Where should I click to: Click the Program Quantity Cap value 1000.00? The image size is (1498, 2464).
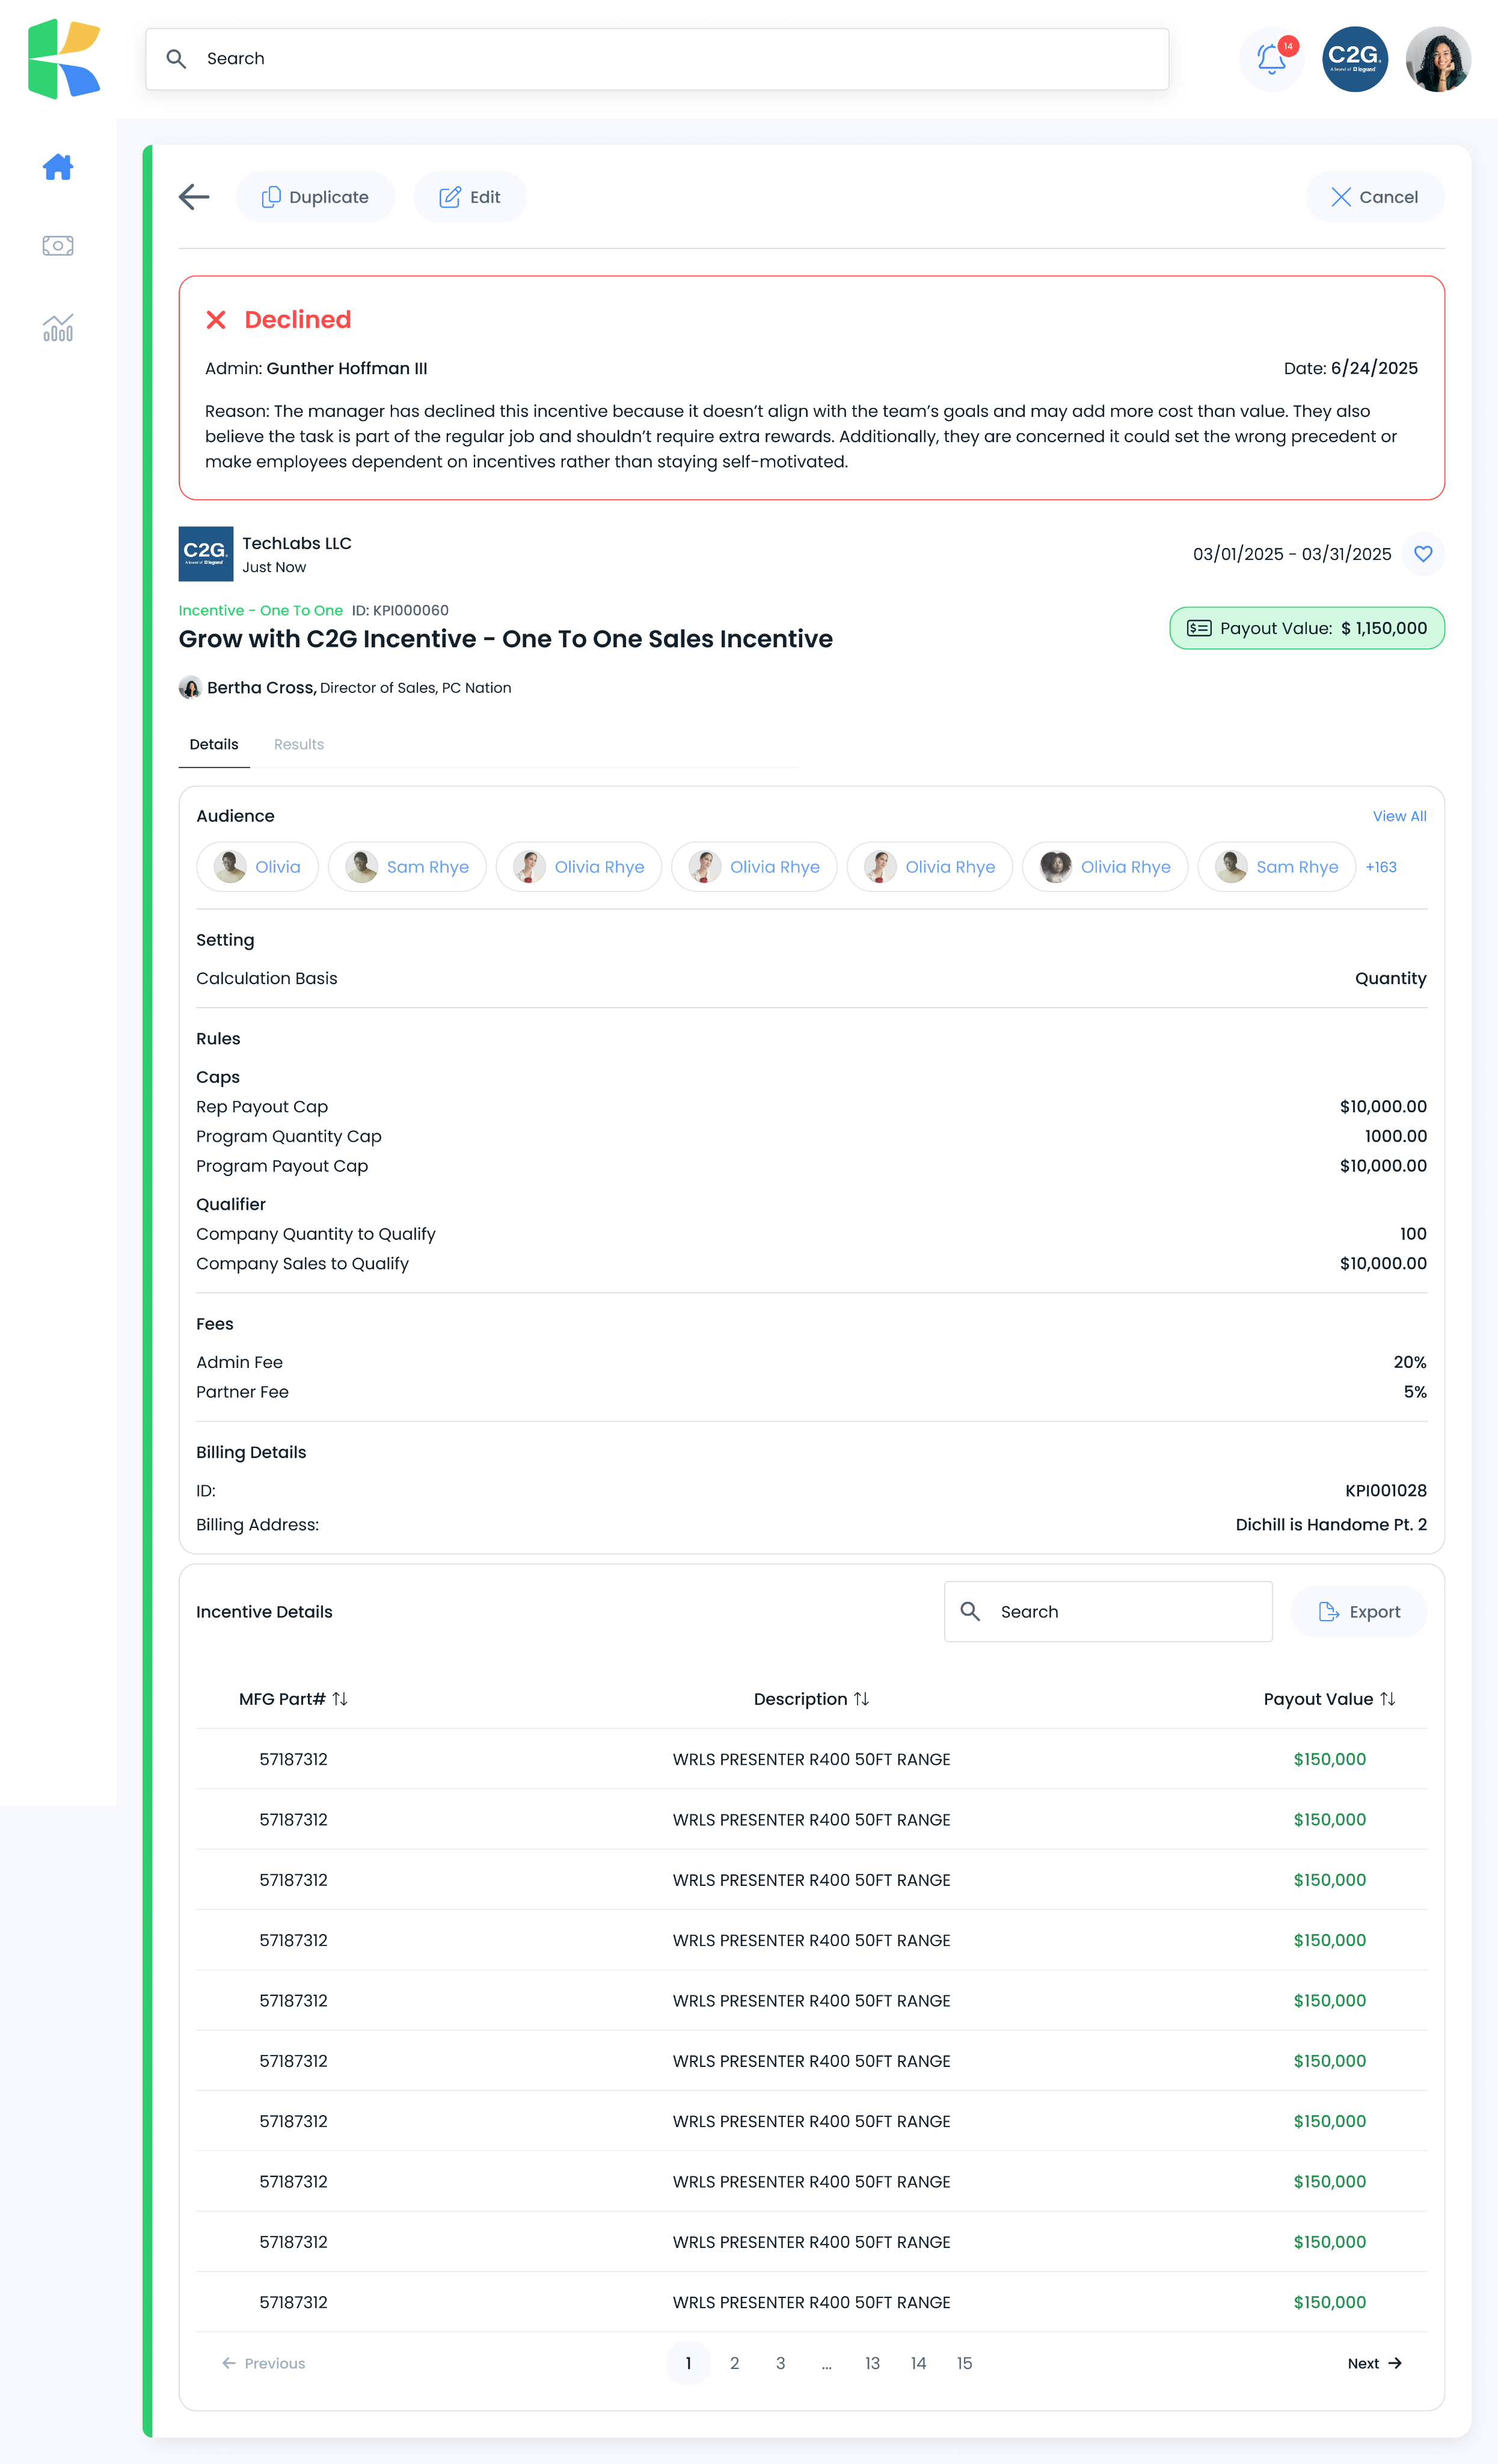point(1395,1136)
